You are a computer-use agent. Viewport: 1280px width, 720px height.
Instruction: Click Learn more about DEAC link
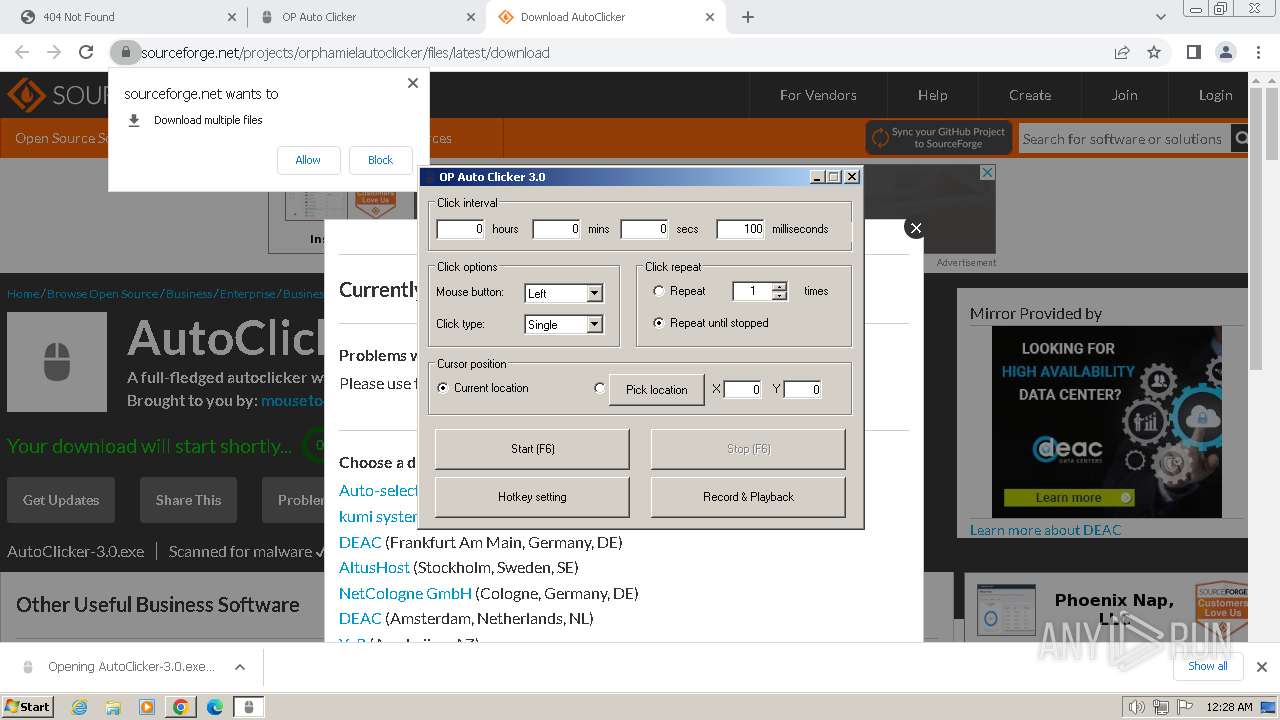1045,529
